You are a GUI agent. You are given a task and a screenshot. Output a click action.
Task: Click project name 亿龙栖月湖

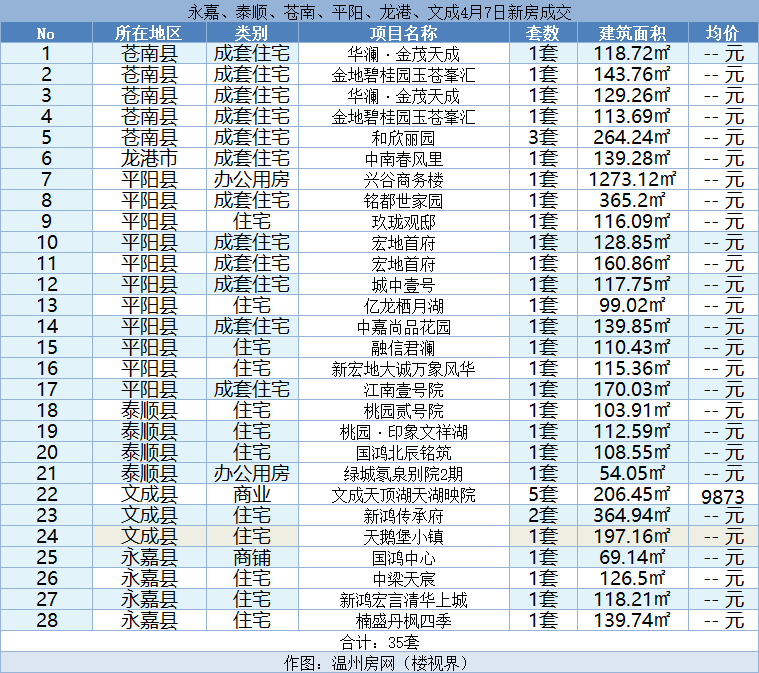pos(403,306)
